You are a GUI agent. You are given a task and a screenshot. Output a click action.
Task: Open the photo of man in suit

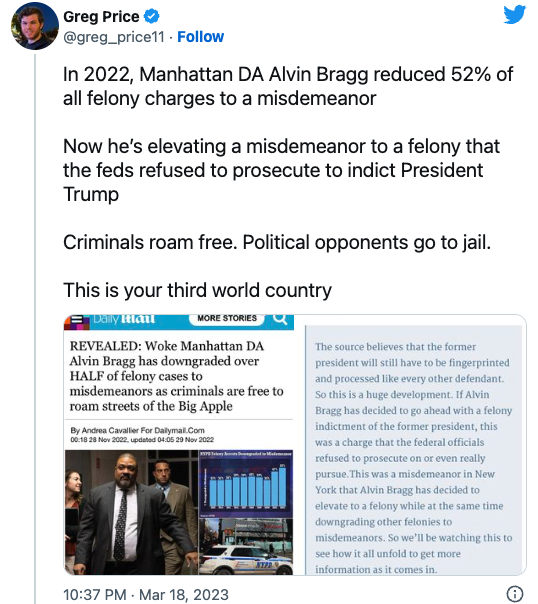pos(131,512)
